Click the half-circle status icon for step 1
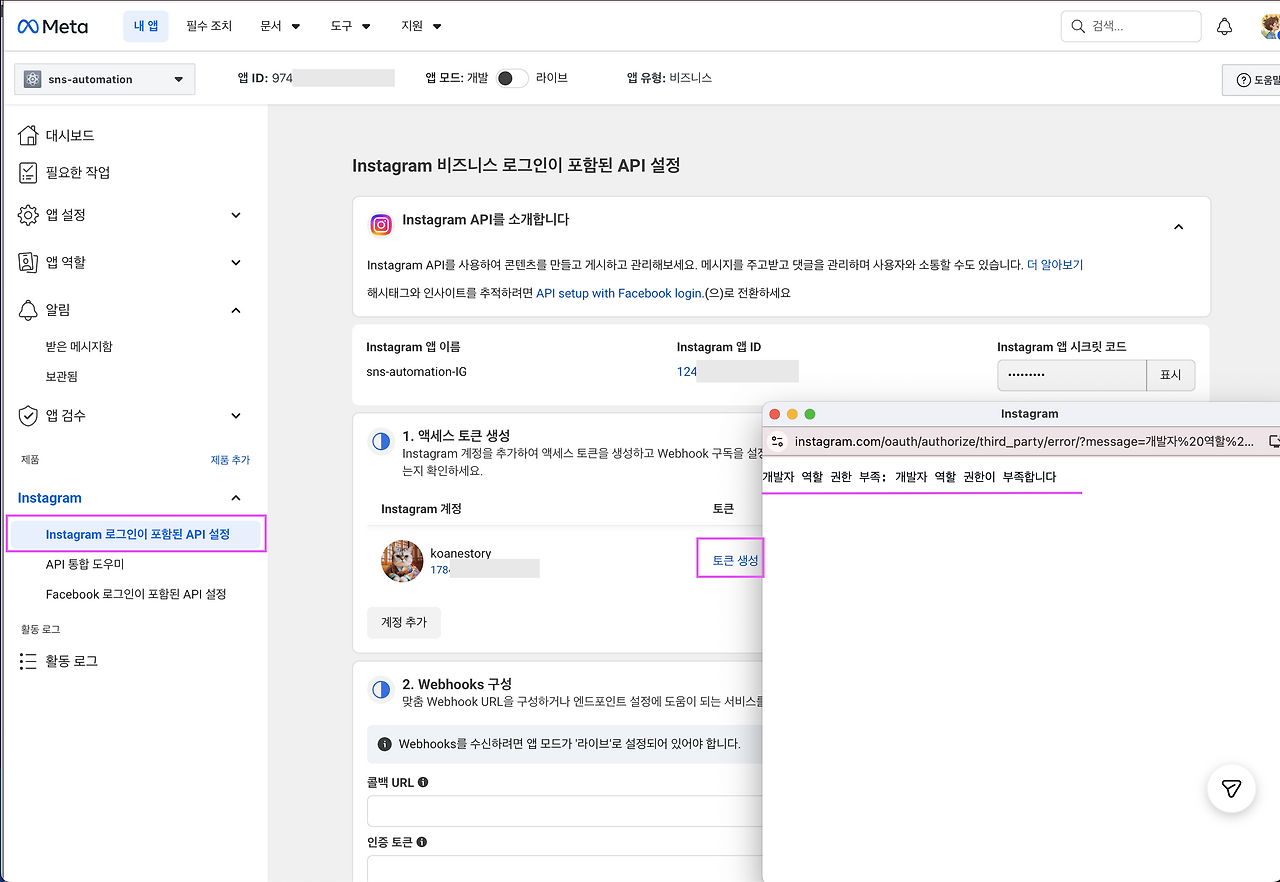The width and height of the screenshot is (1280, 882). pos(381,441)
